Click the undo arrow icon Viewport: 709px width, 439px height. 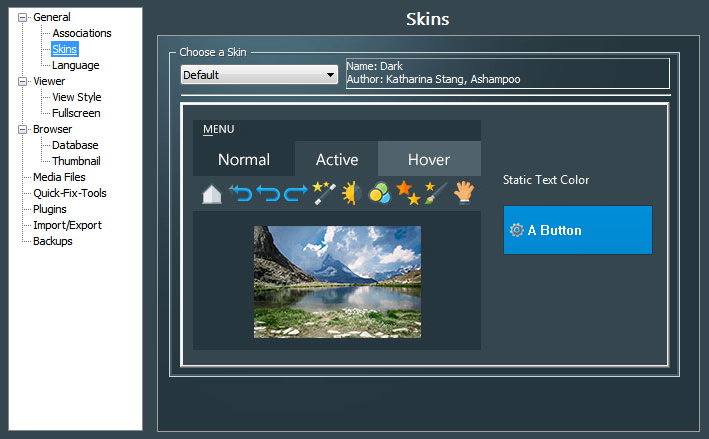tap(240, 193)
